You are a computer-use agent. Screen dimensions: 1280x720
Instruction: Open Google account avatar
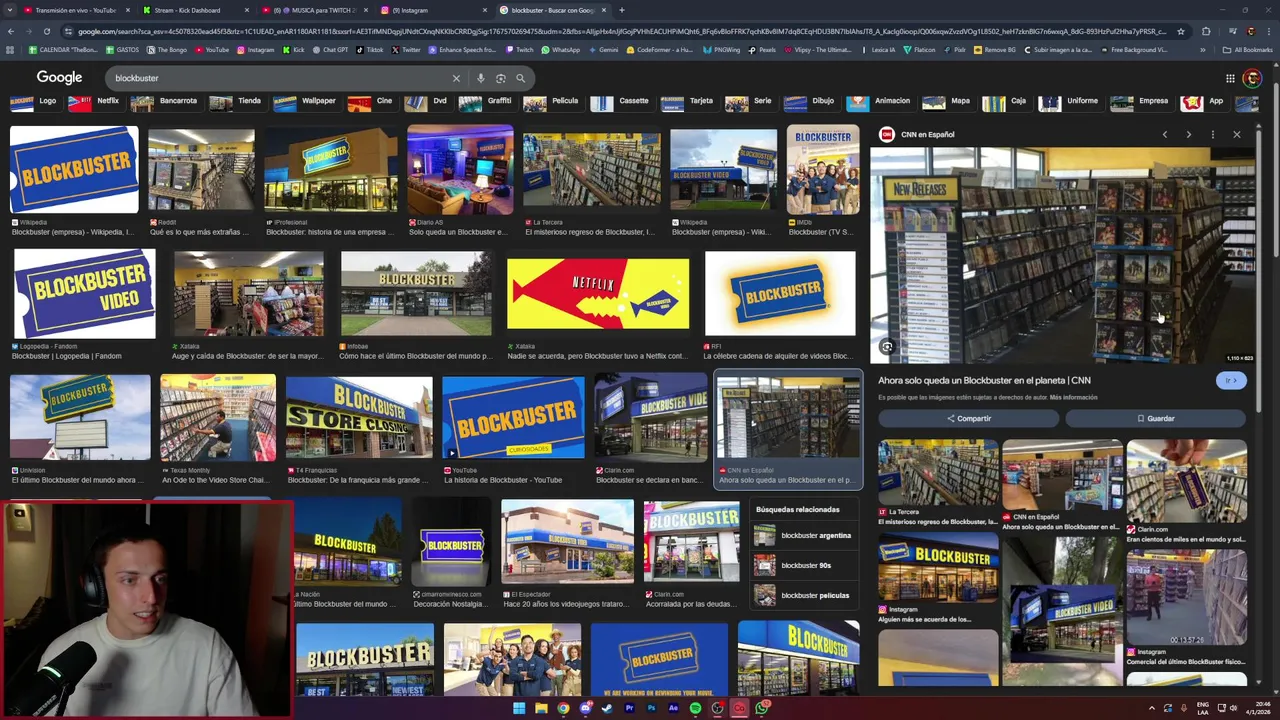1252,78
